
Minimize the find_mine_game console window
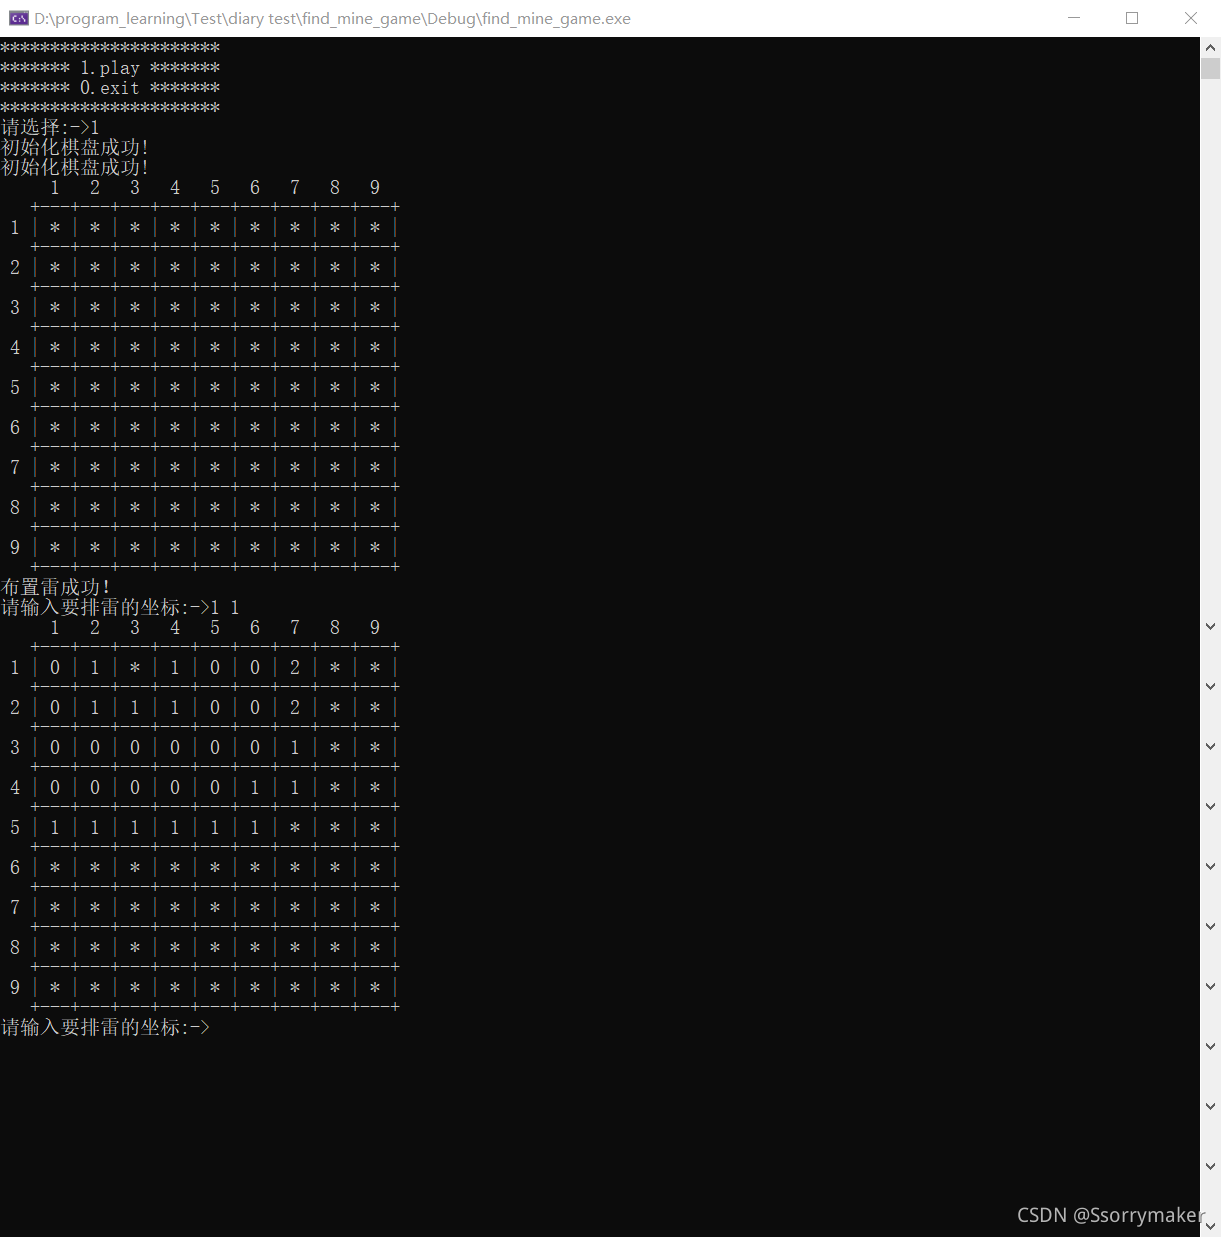click(1074, 18)
